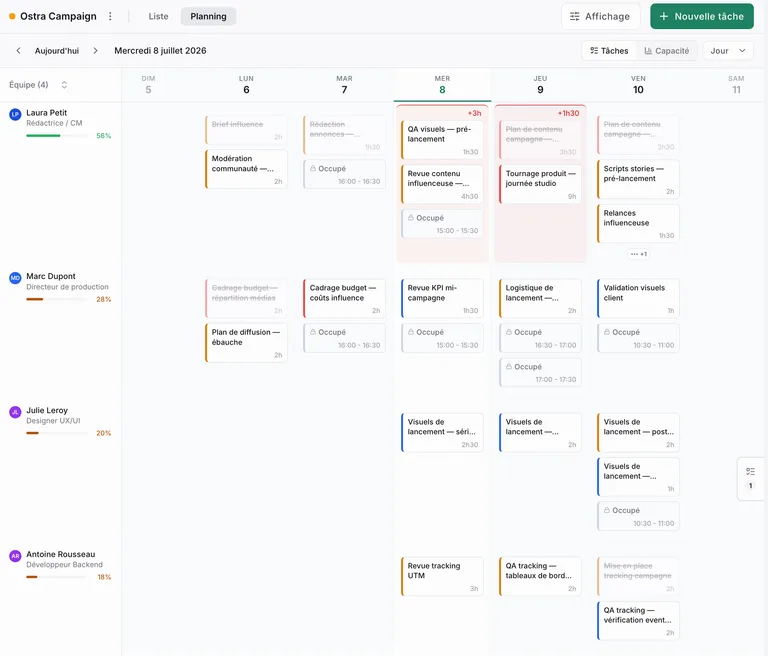
Task: Open the Relances influenceuse task card
Action: tap(638, 223)
